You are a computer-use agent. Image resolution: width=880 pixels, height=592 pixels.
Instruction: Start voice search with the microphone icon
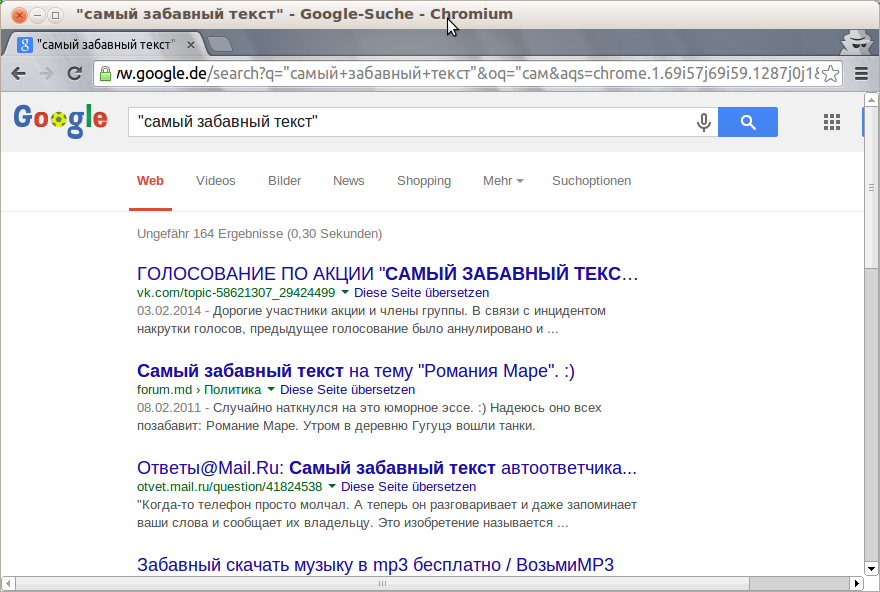[x=704, y=122]
